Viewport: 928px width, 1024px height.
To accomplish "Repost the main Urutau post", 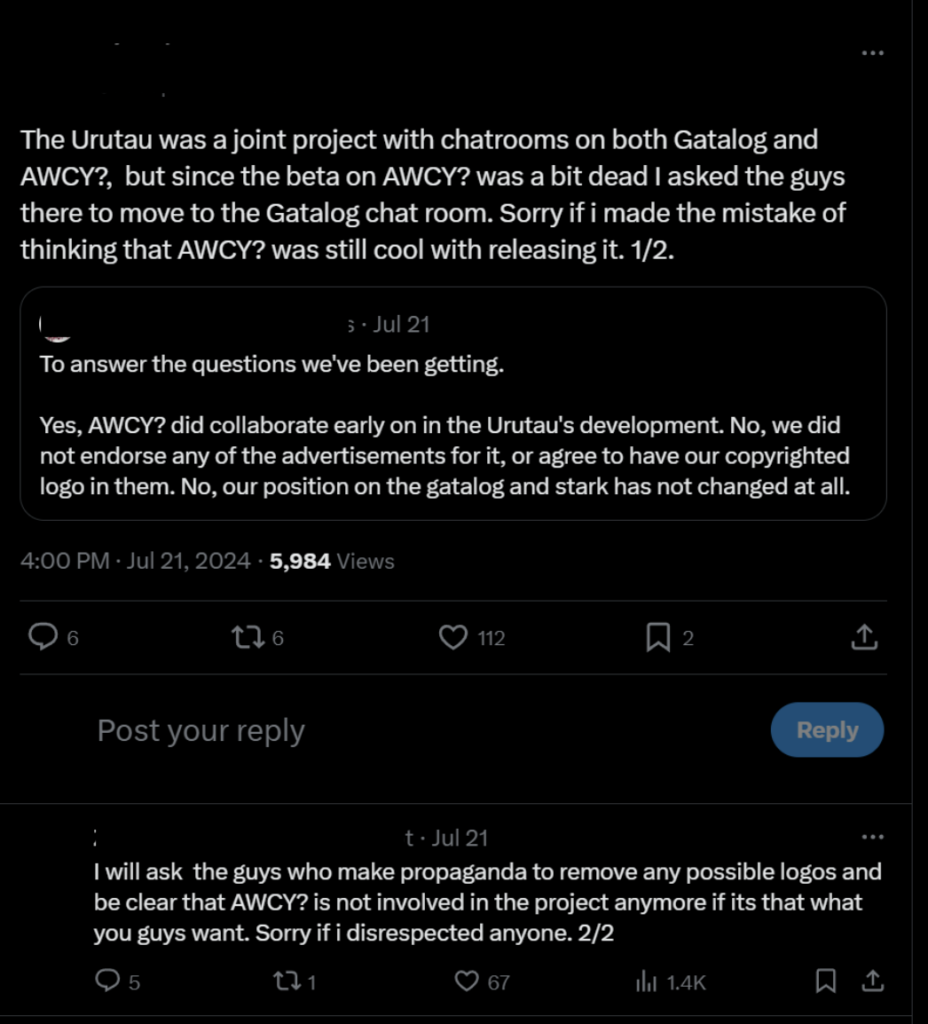I will point(245,637).
